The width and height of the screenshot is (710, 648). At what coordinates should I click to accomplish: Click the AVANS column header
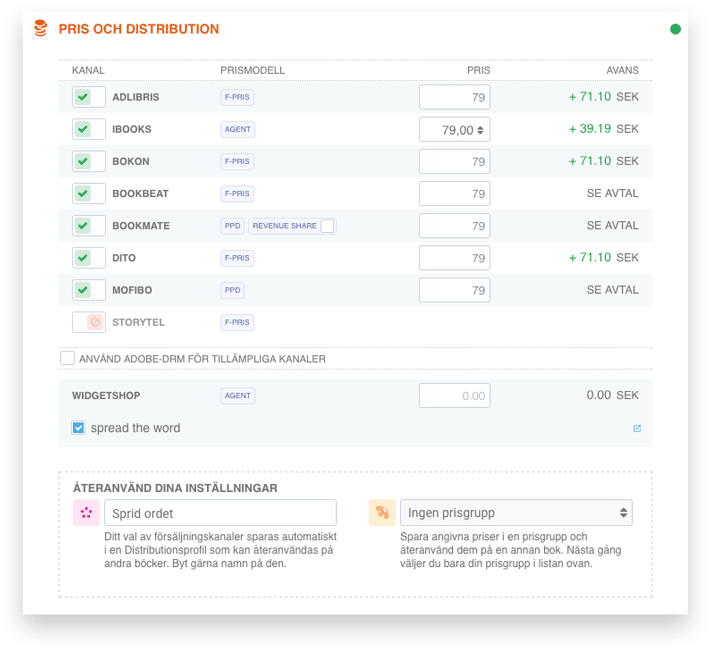pyautogui.click(x=623, y=70)
